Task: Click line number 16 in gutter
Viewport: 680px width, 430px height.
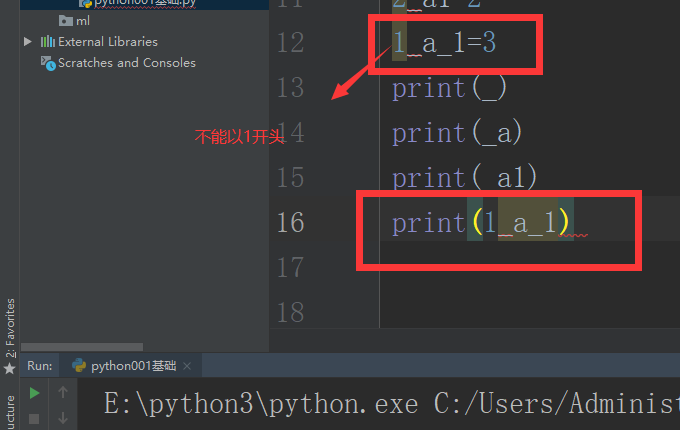Action: click(291, 222)
